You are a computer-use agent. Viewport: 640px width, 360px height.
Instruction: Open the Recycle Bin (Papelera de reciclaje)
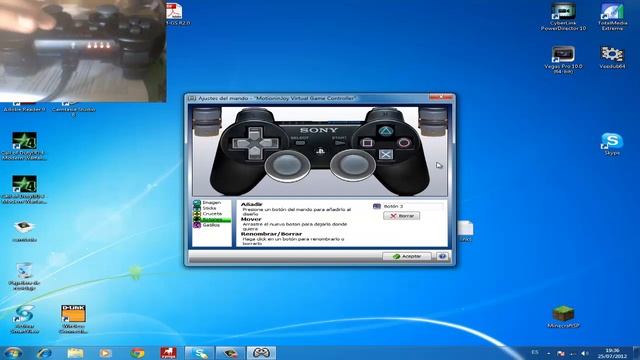(x=24, y=277)
